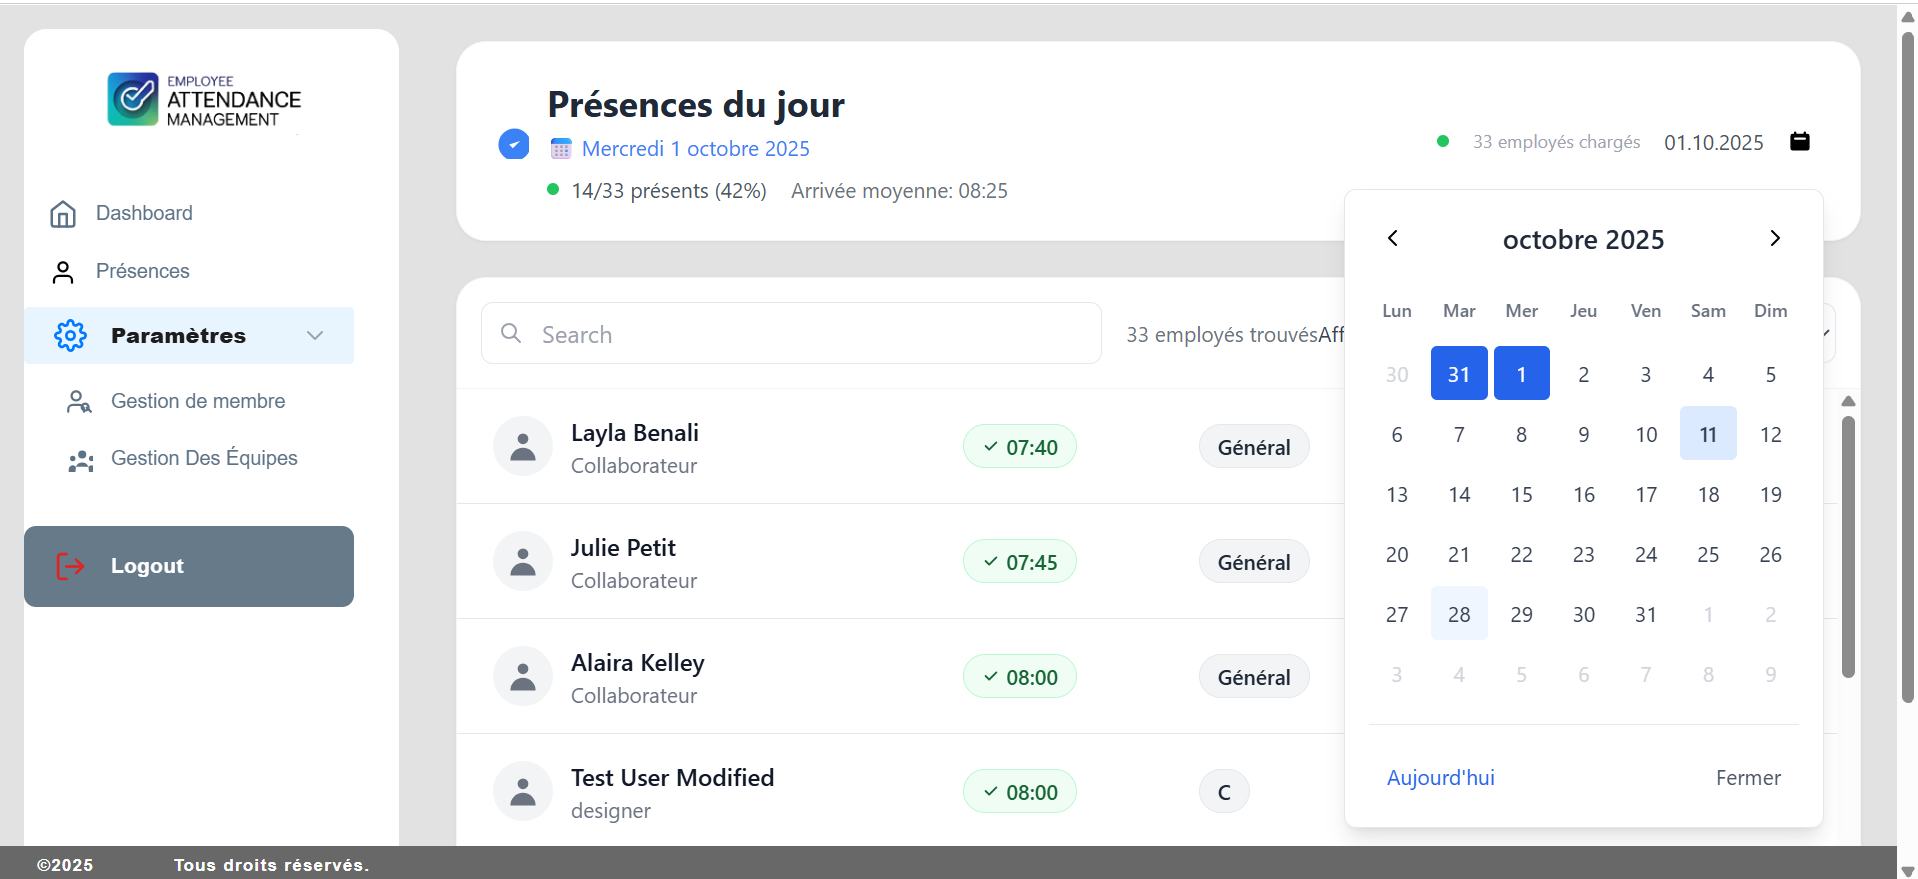Click the Logout exit icon
This screenshot has width=1918, height=879.
point(70,566)
